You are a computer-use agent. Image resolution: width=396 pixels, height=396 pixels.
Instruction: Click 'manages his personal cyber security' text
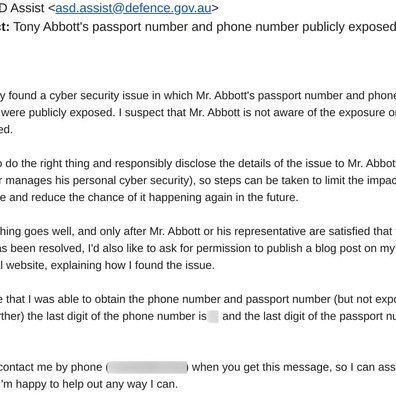click(96, 181)
